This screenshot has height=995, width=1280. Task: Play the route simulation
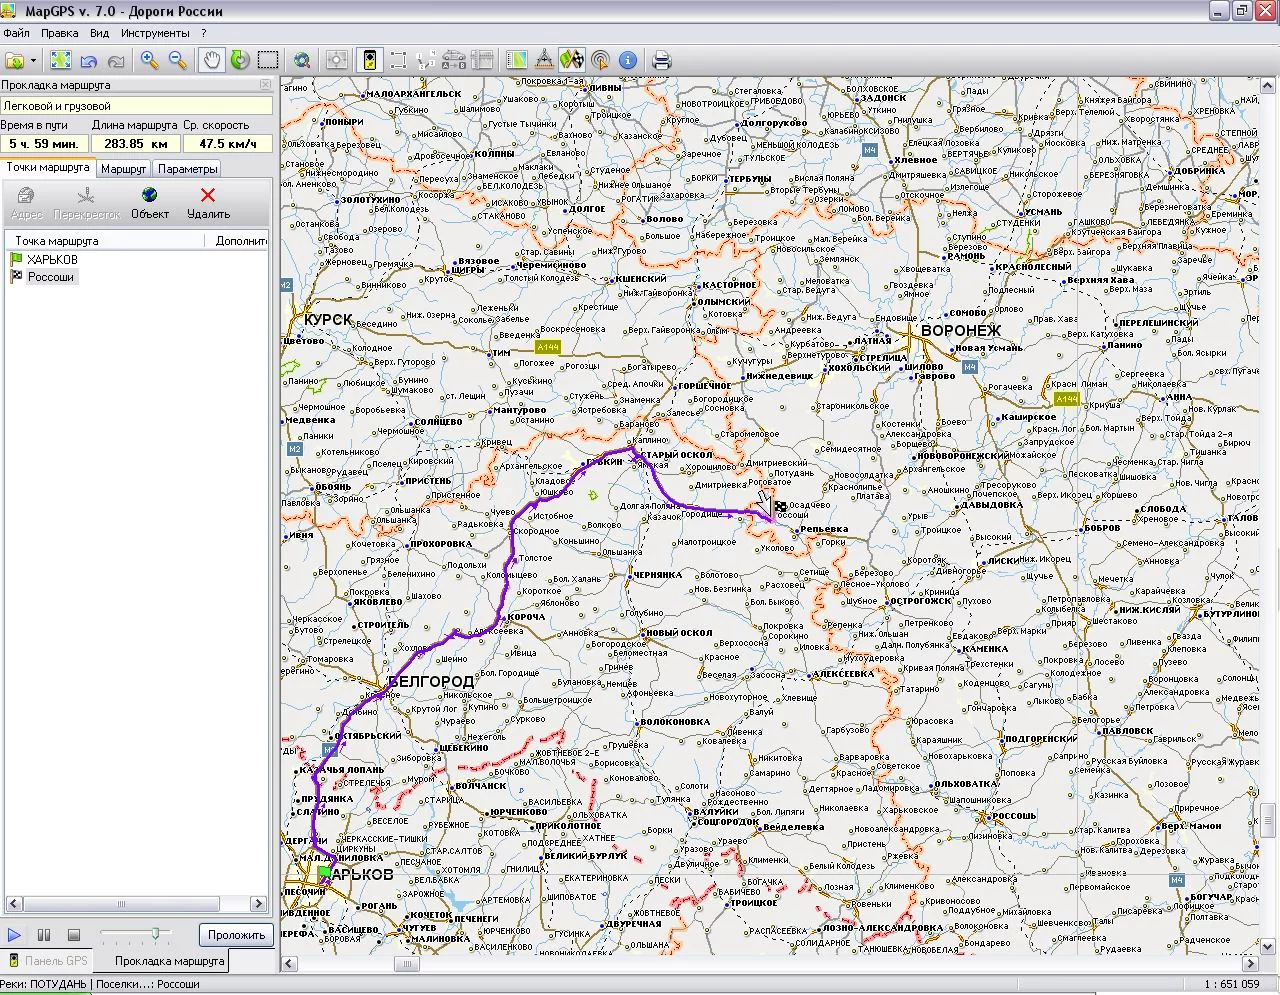pyautogui.click(x=14, y=935)
